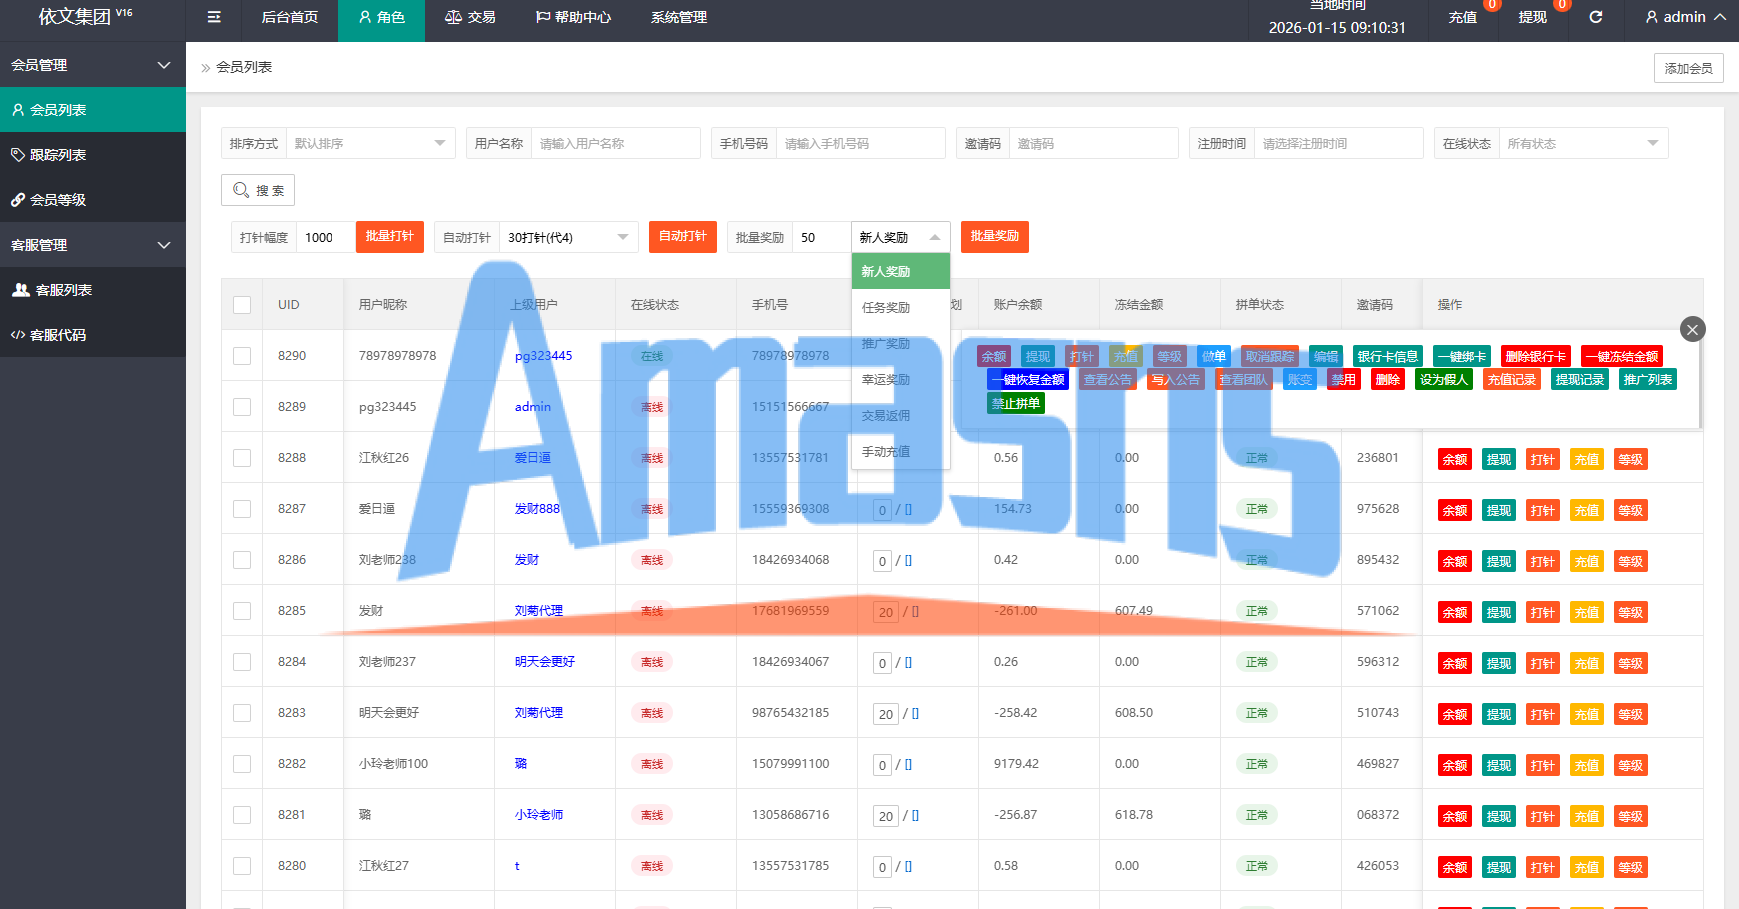Select 手动充值 in the reward dropdown list
Image resolution: width=1739 pixels, height=909 pixels.
pos(900,452)
